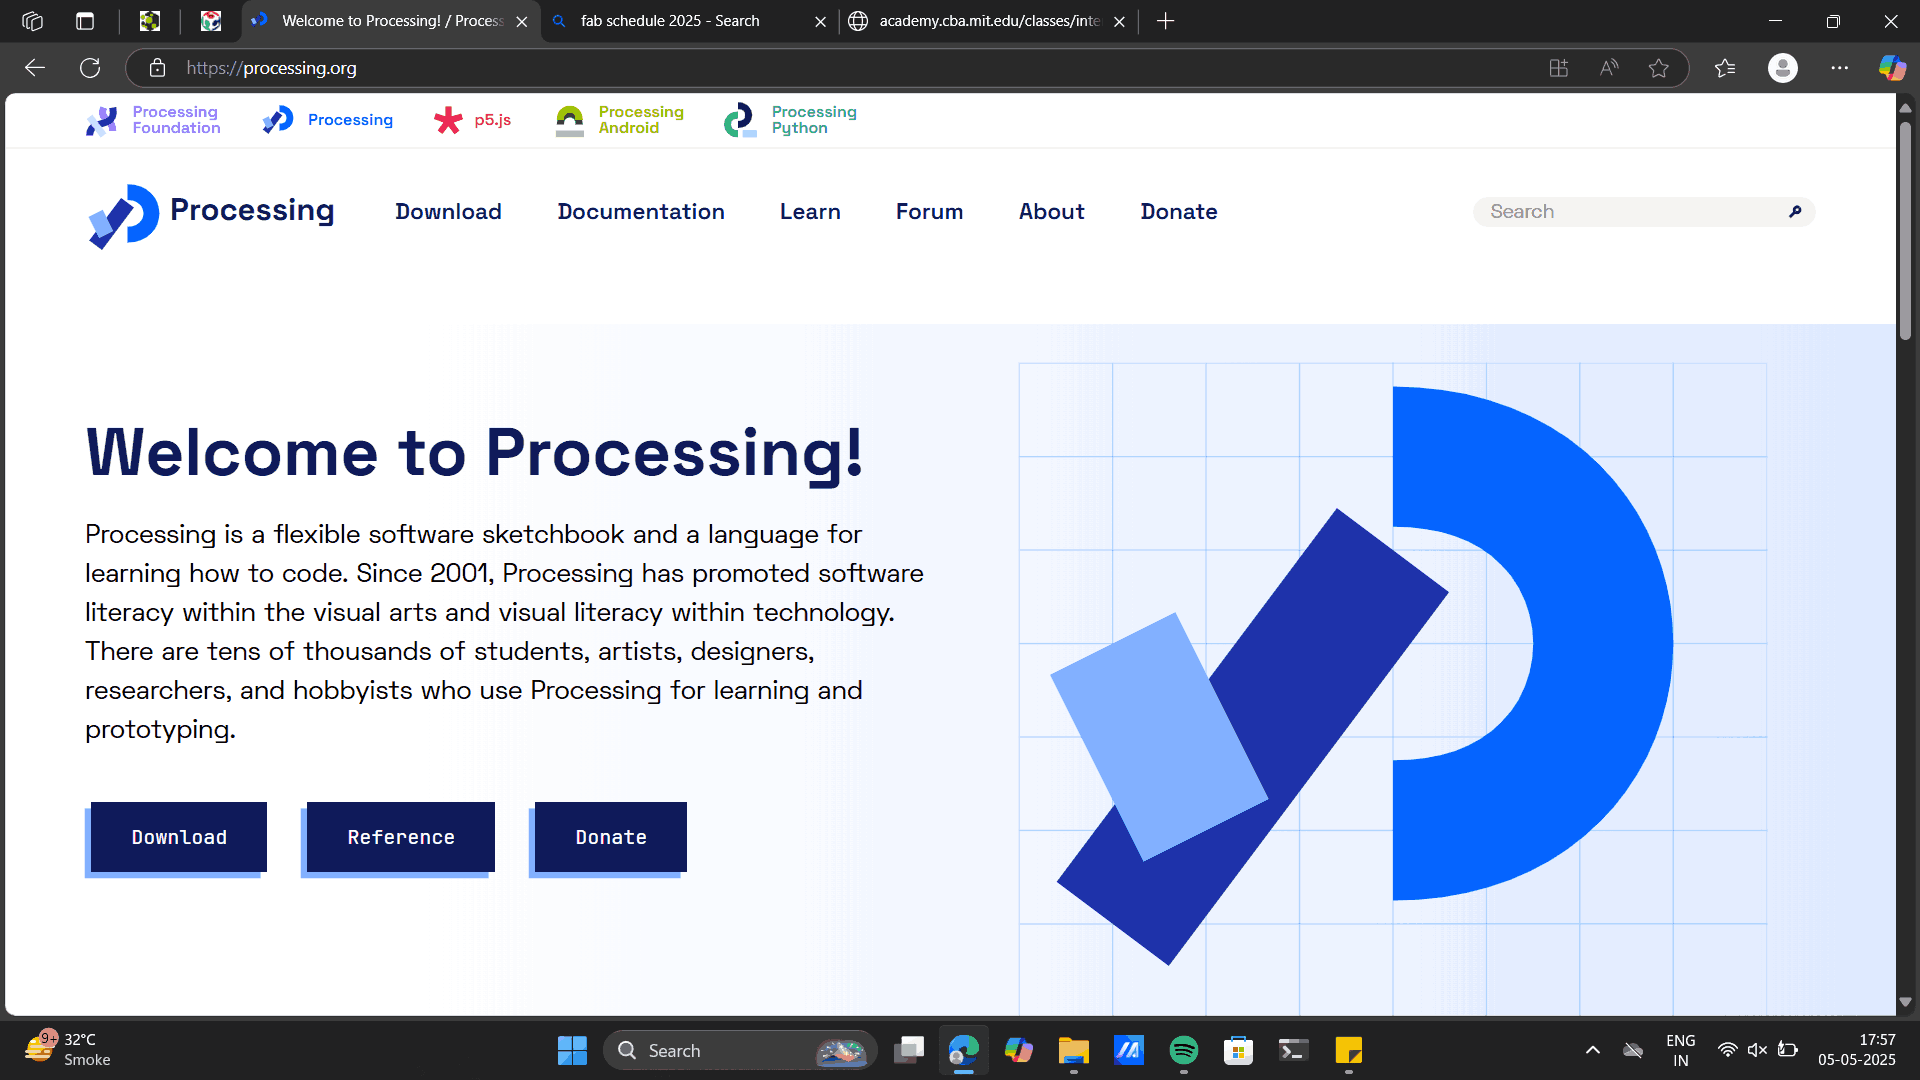Open Windows Start menu
Image resolution: width=1920 pixels, height=1080 pixels.
(572, 1050)
